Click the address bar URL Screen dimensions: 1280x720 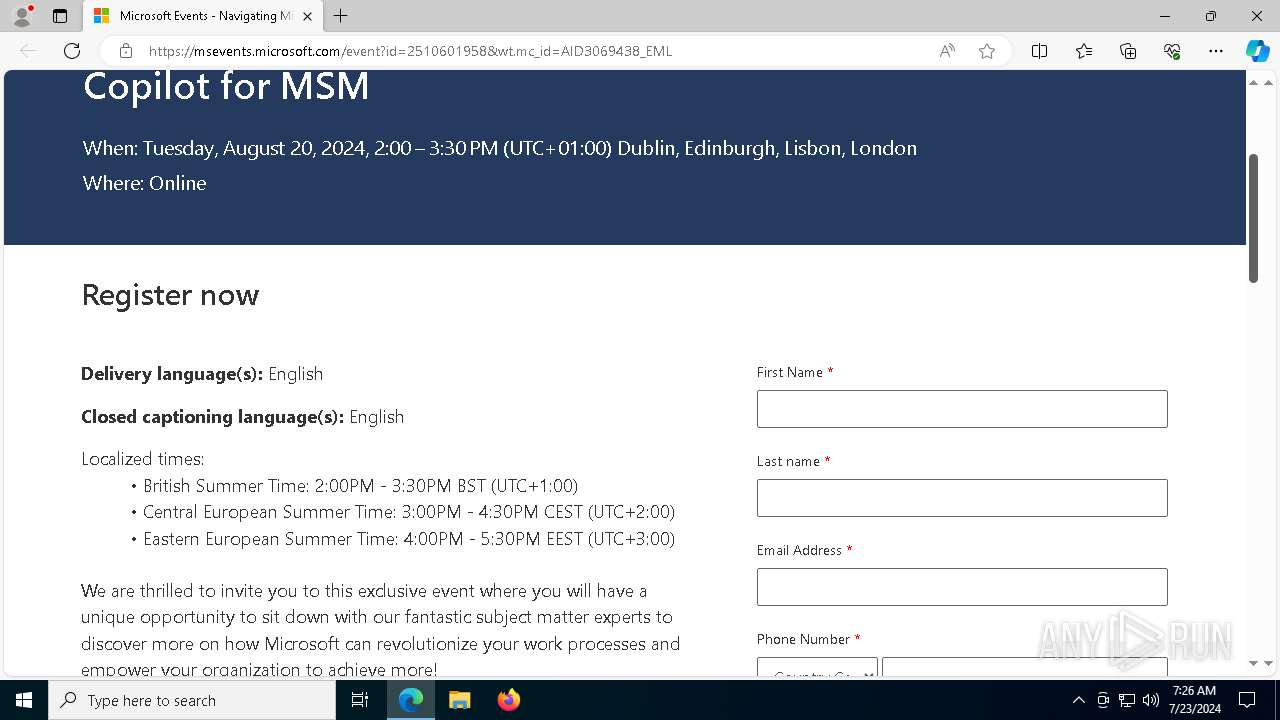pos(410,51)
